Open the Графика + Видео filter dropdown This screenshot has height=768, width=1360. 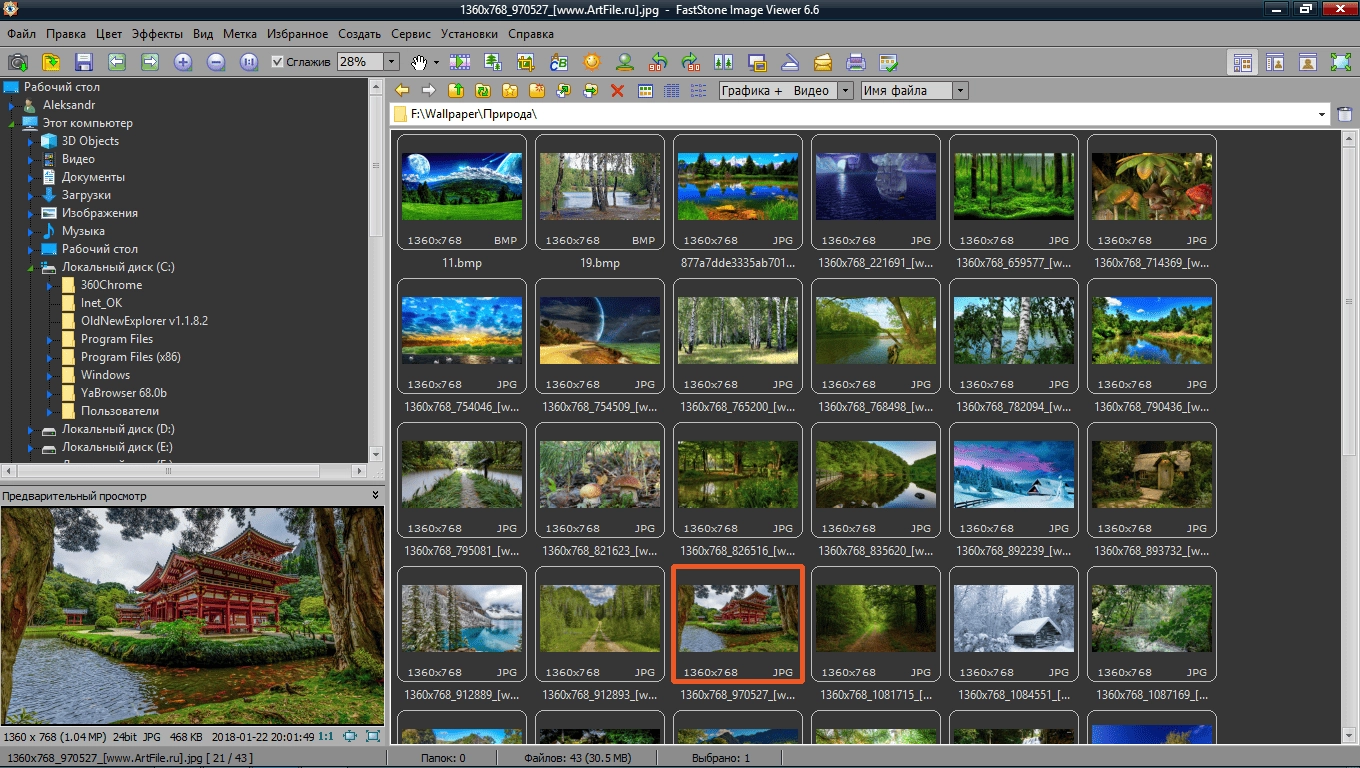pos(846,90)
